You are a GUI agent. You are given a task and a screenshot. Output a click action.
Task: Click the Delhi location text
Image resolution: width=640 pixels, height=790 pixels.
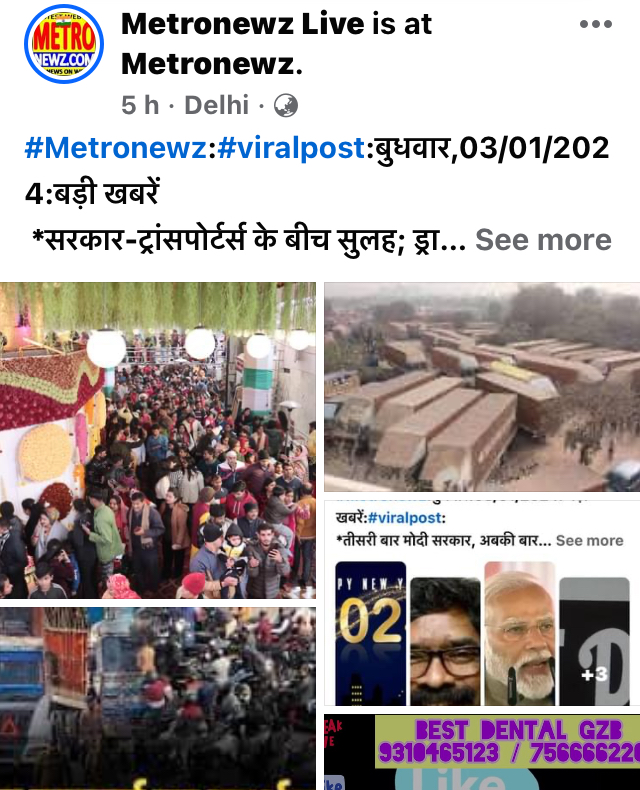(217, 105)
